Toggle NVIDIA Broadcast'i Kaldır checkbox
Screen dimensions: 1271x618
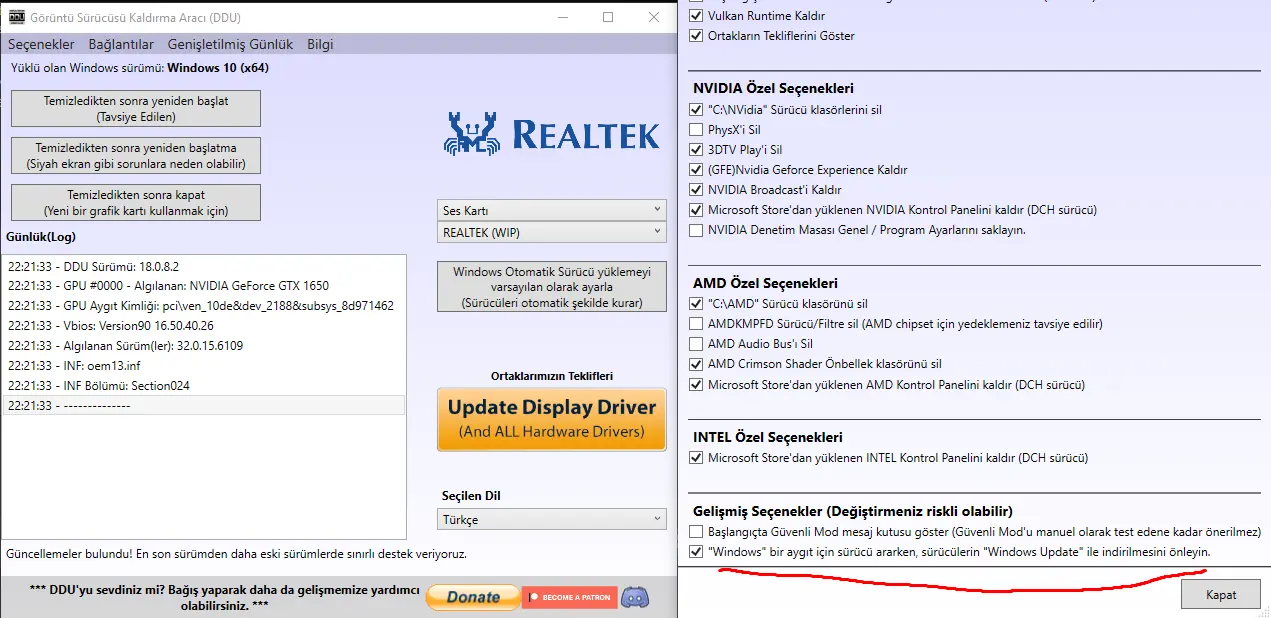click(x=697, y=190)
